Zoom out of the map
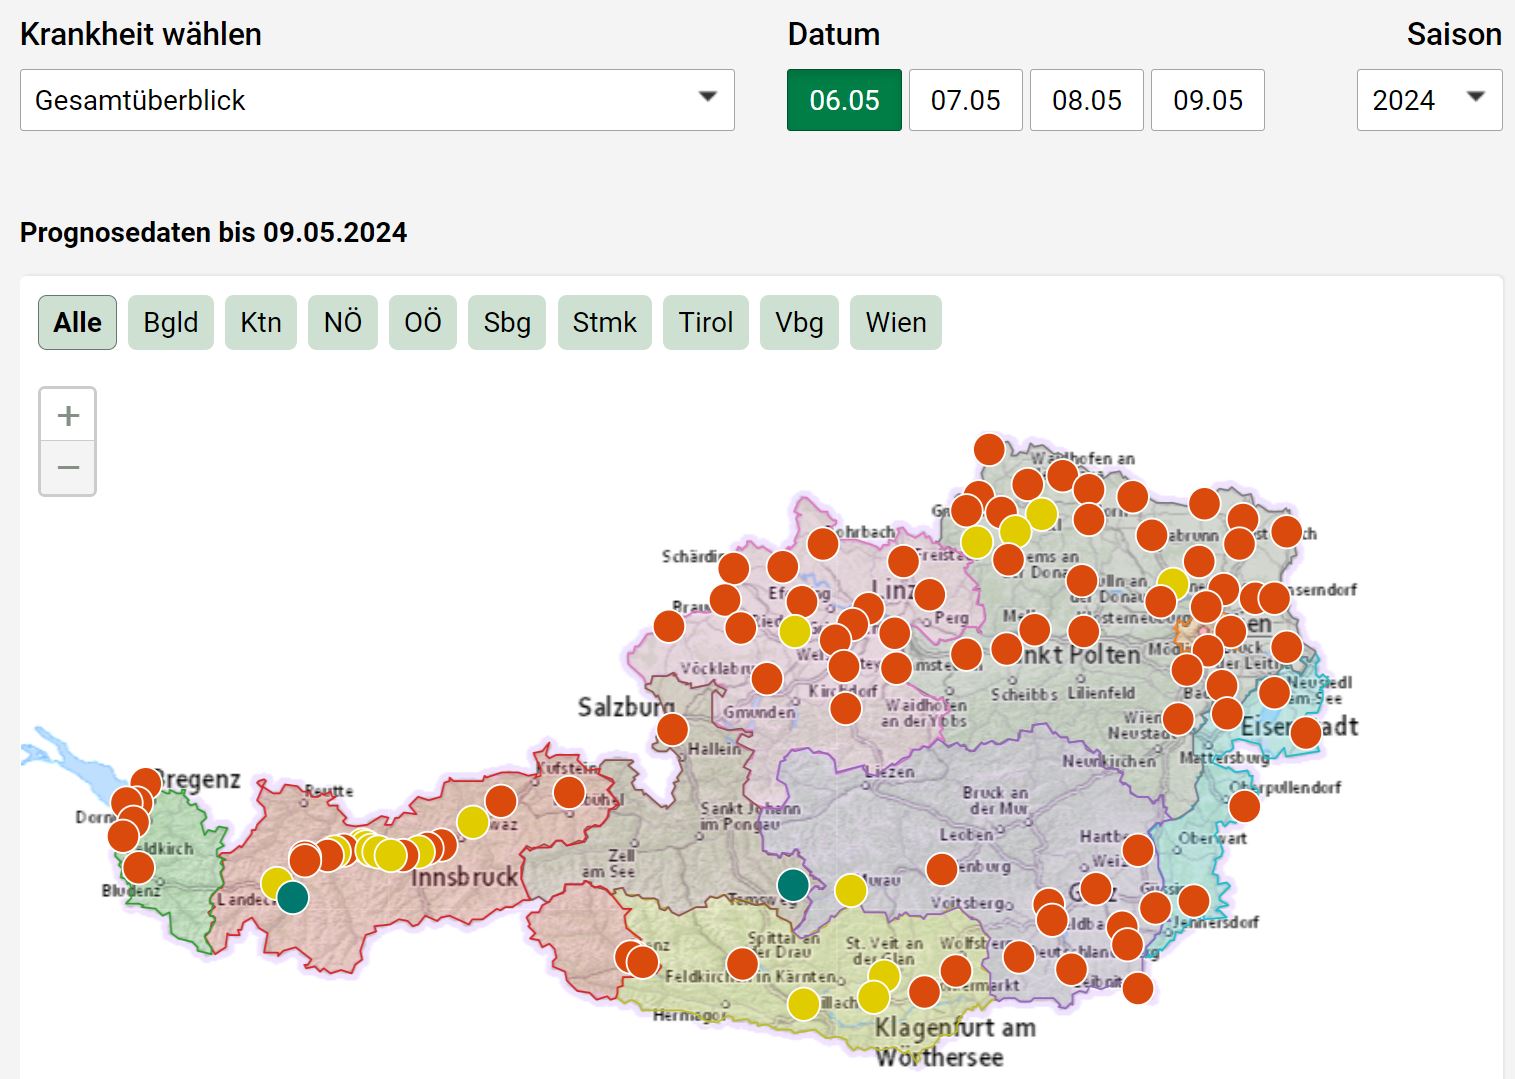This screenshot has width=1515, height=1079. (68, 468)
